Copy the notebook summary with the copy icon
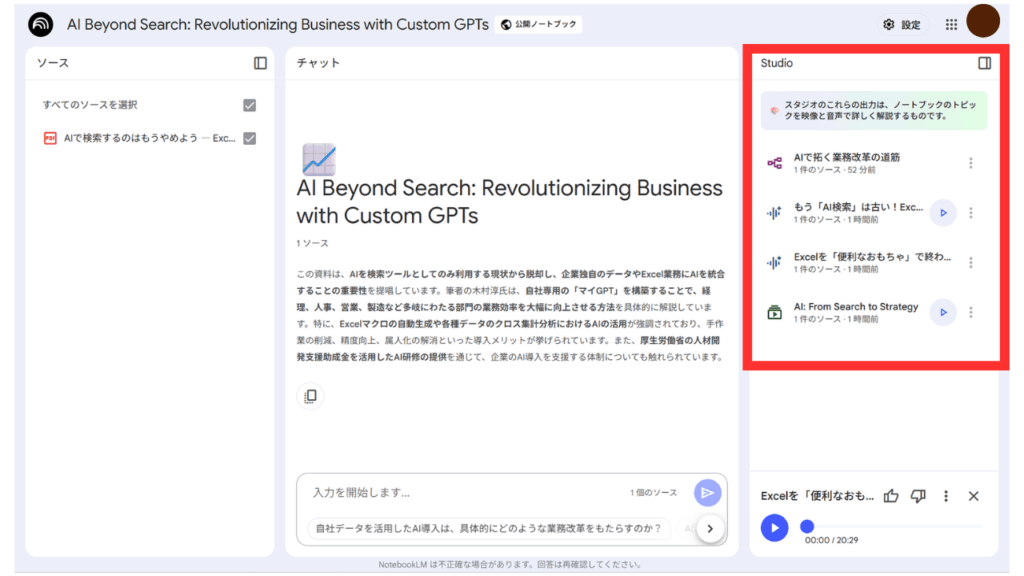This screenshot has width=1024, height=576. coord(310,396)
